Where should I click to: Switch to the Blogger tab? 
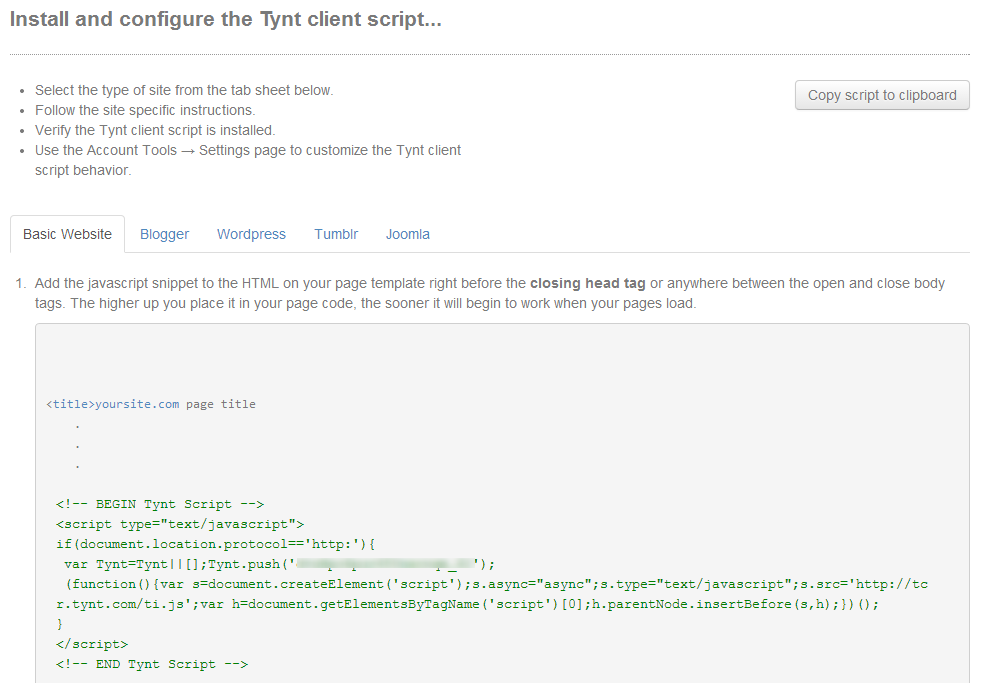tap(164, 234)
